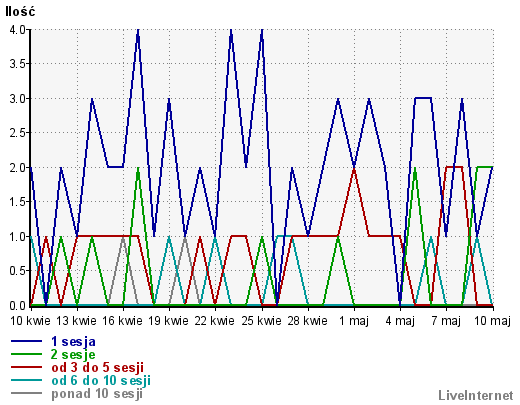This screenshot has width=520, height=405.
Task: Click the '2 sesje' legend label
Action: point(73,354)
